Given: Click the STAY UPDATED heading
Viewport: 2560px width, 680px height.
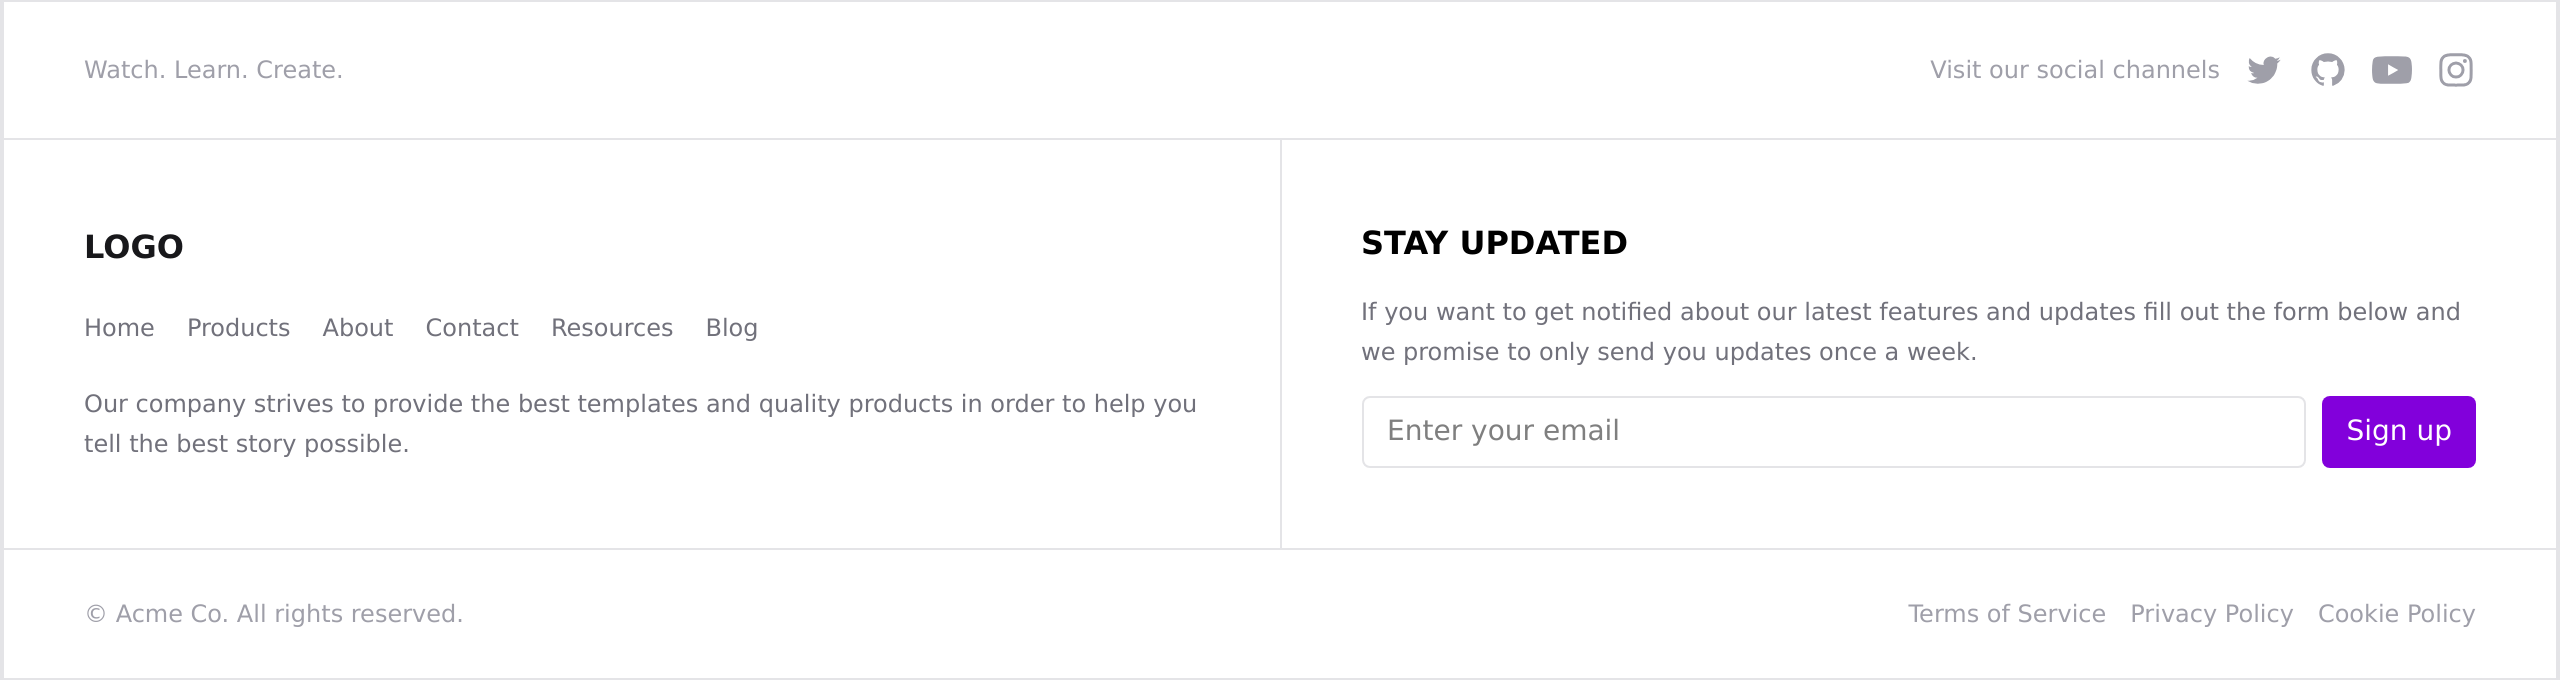Looking at the screenshot, I should point(1494,243).
